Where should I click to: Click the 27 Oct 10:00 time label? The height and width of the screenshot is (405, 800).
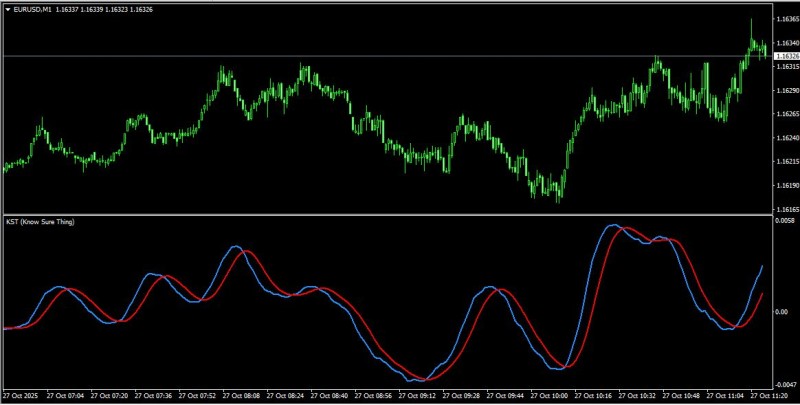pyautogui.click(x=549, y=396)
